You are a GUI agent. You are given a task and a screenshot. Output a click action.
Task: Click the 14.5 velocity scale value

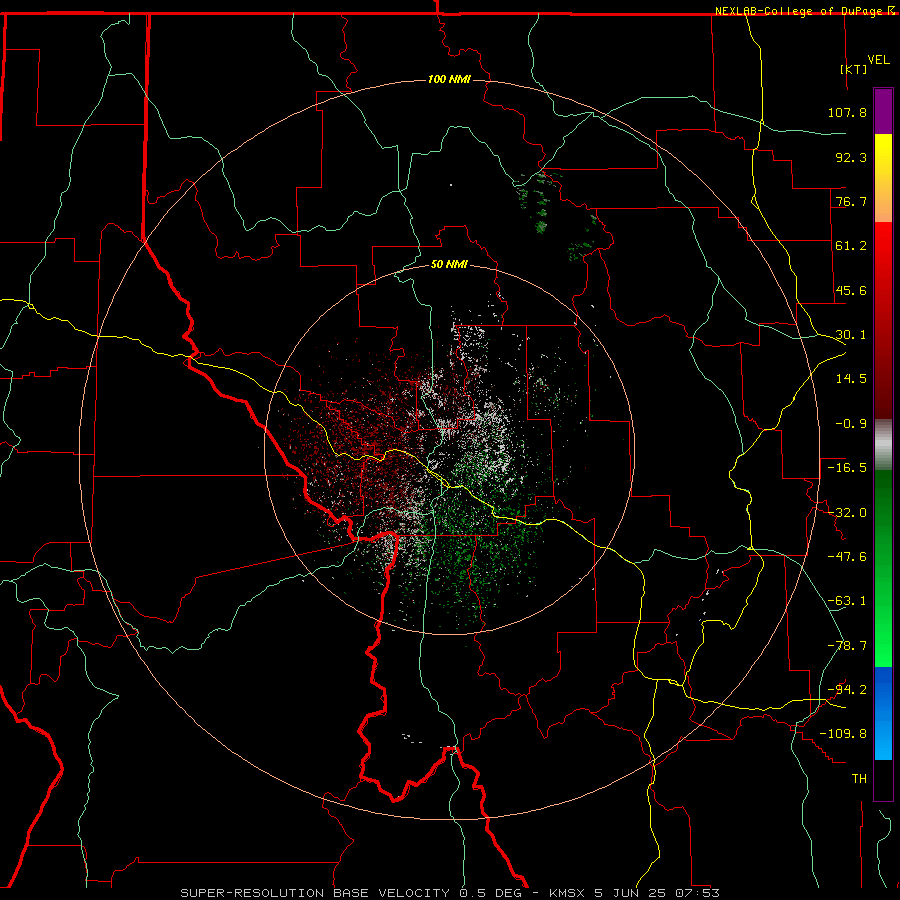coord(851,379)
